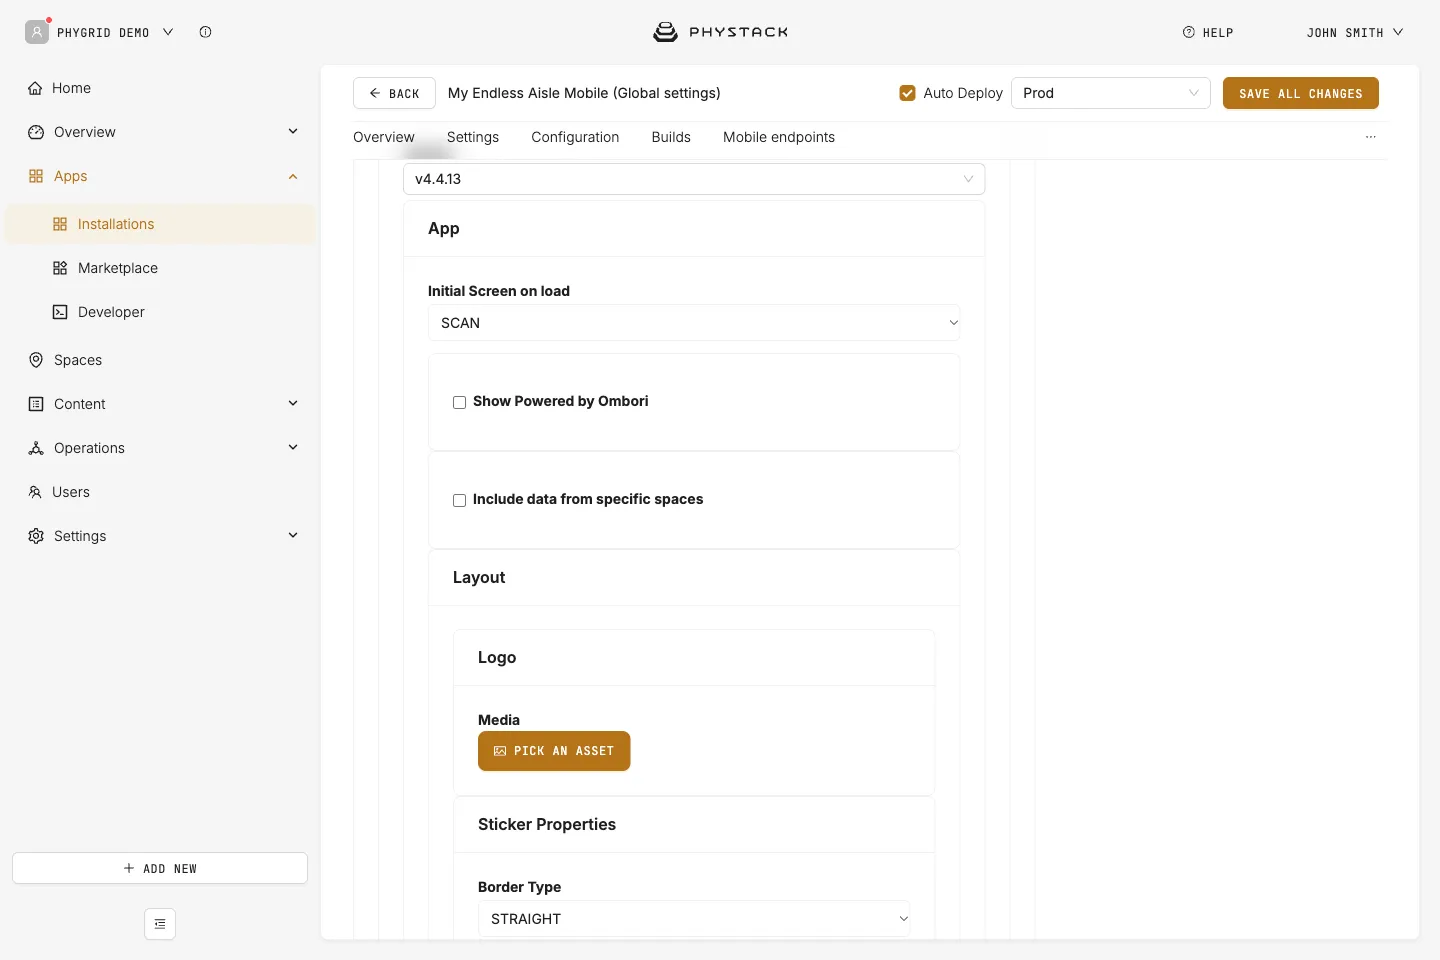Click the Phygrid Demo avatar icon
The image size is (1440, 960).
click(x=37, y=32)
